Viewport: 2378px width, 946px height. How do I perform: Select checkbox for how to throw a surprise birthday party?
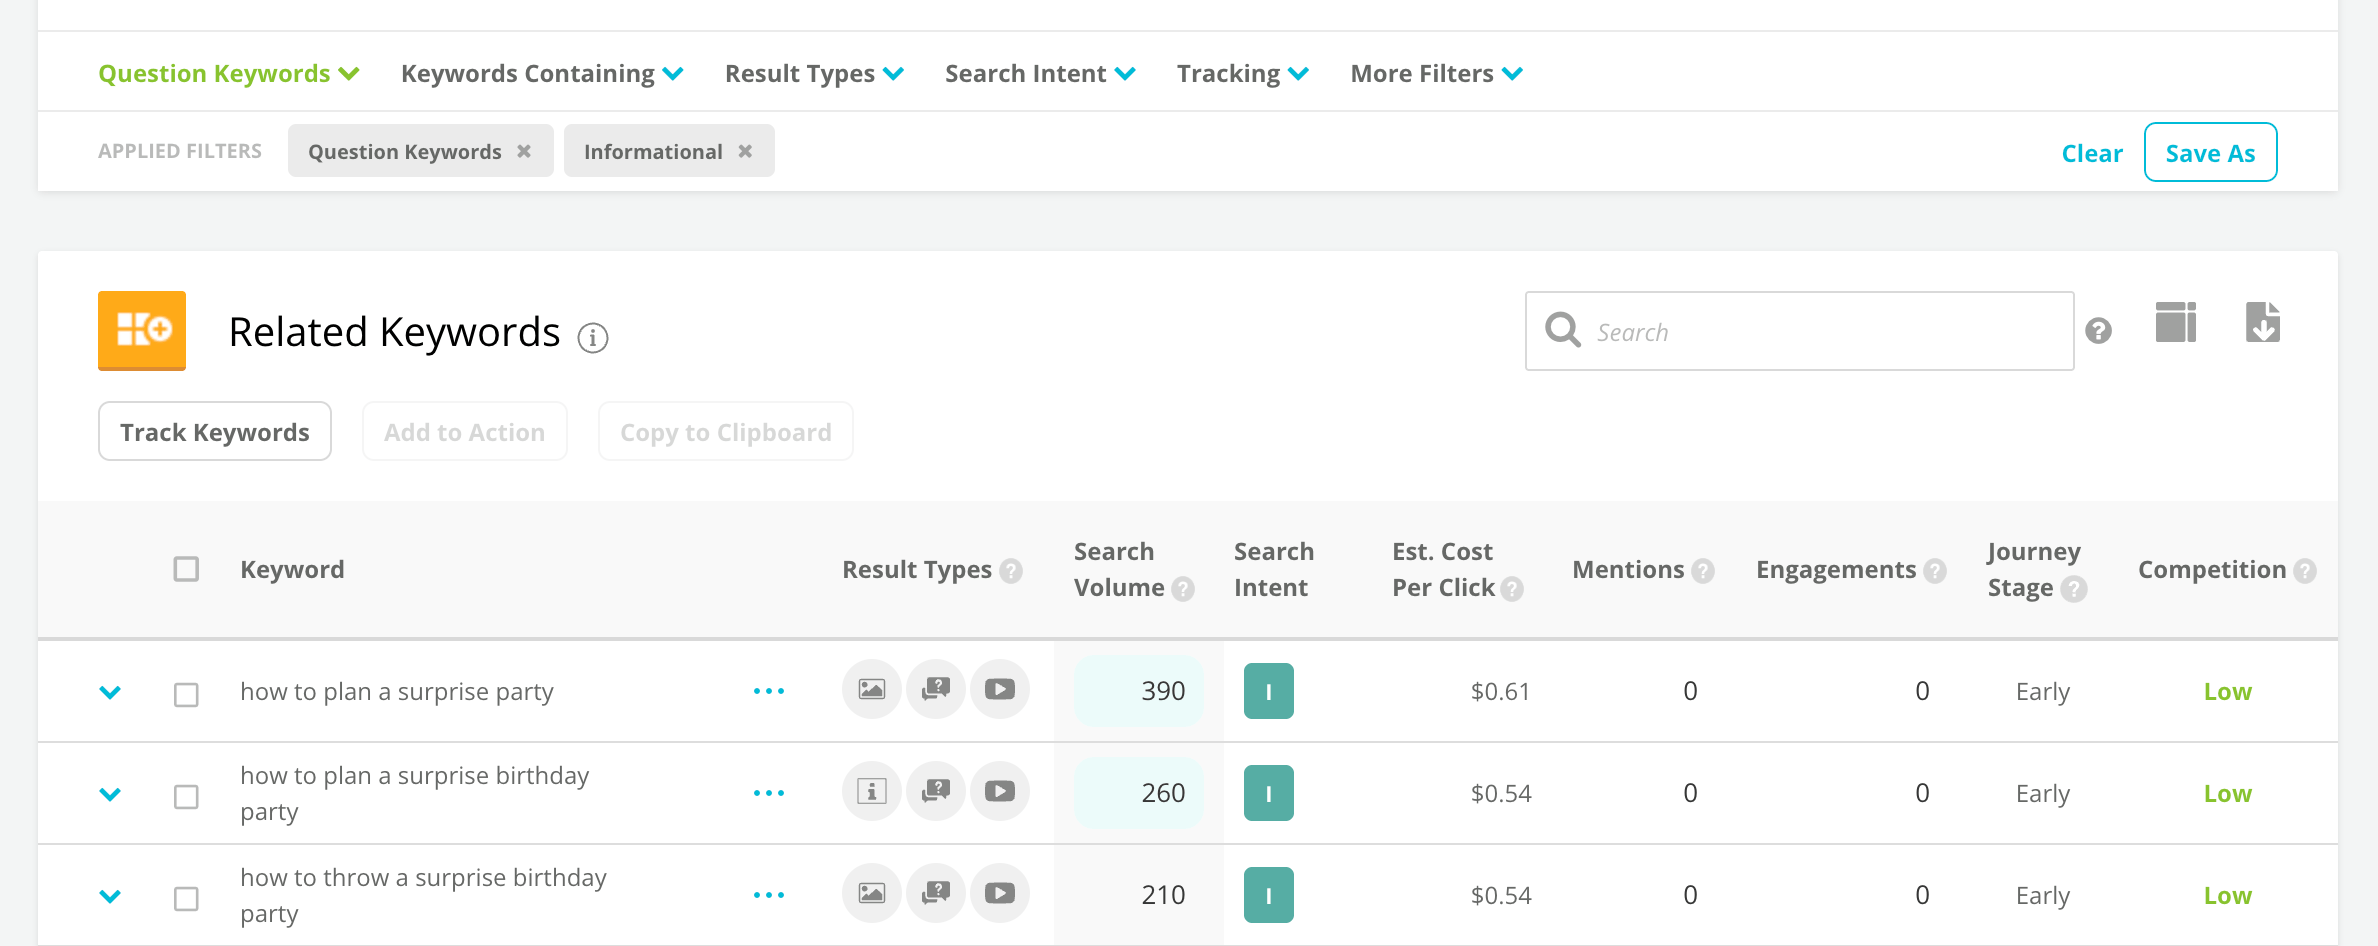point(186,898)
